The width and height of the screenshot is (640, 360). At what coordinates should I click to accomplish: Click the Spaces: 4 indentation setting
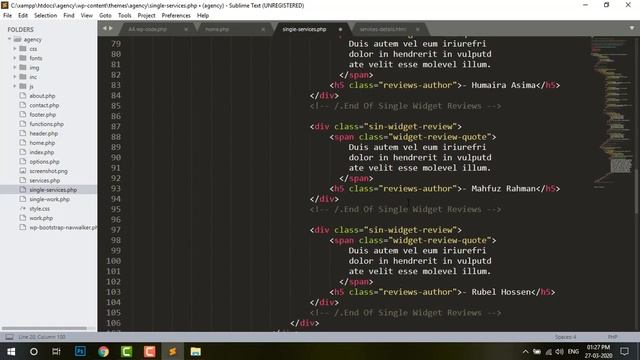[x=565, y=337]
